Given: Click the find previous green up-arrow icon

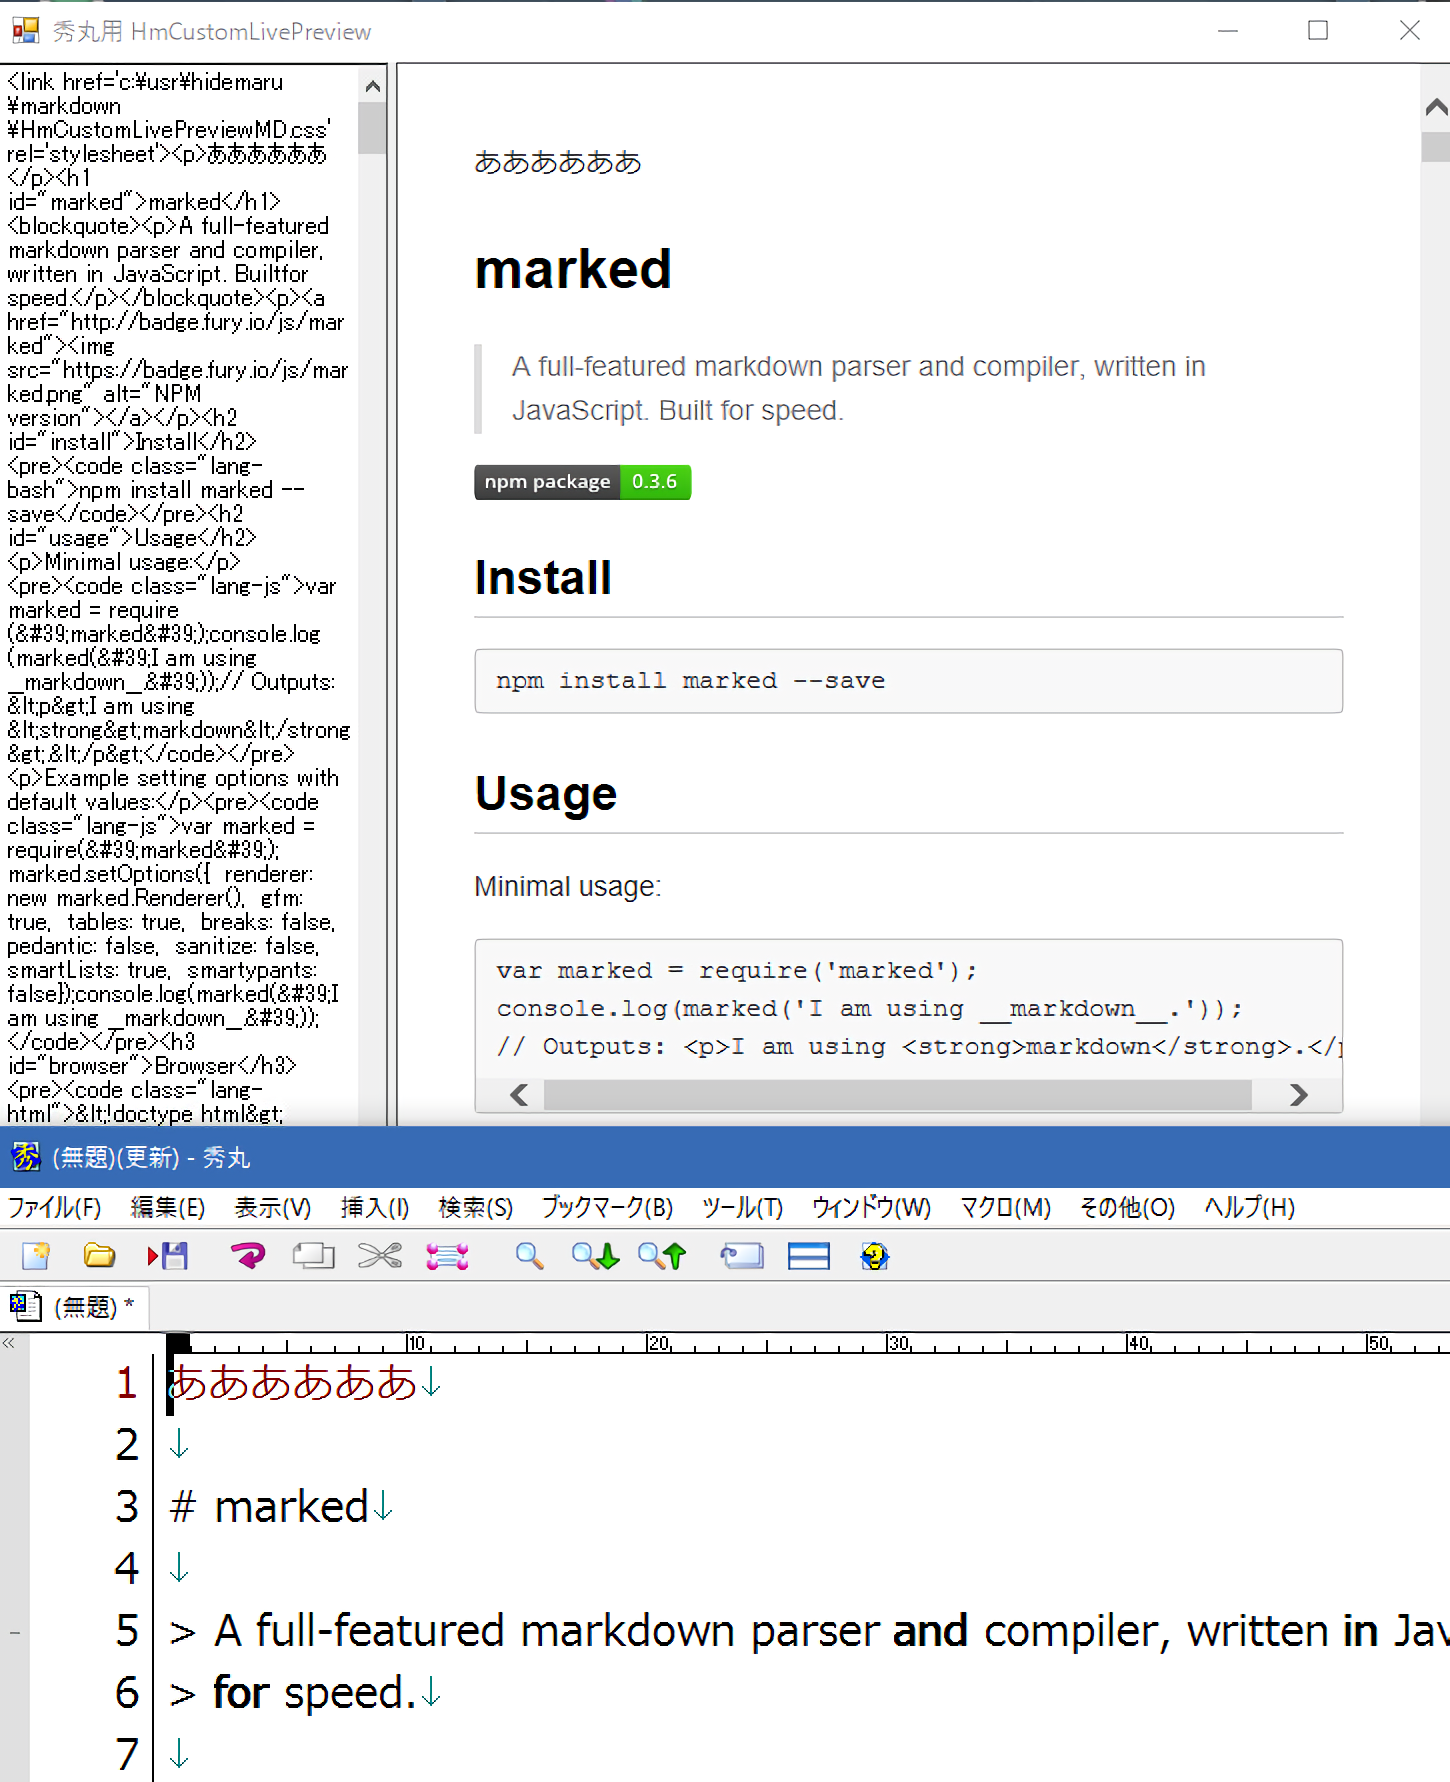Looking at the screenshot, I should [x=661, y=1256].
